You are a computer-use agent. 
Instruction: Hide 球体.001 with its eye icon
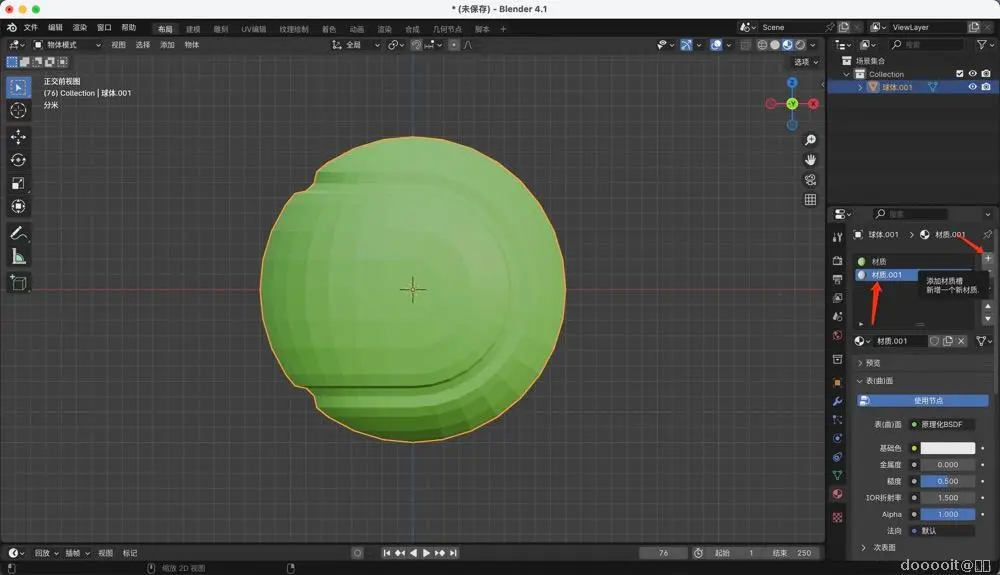[x=972, y=87]
